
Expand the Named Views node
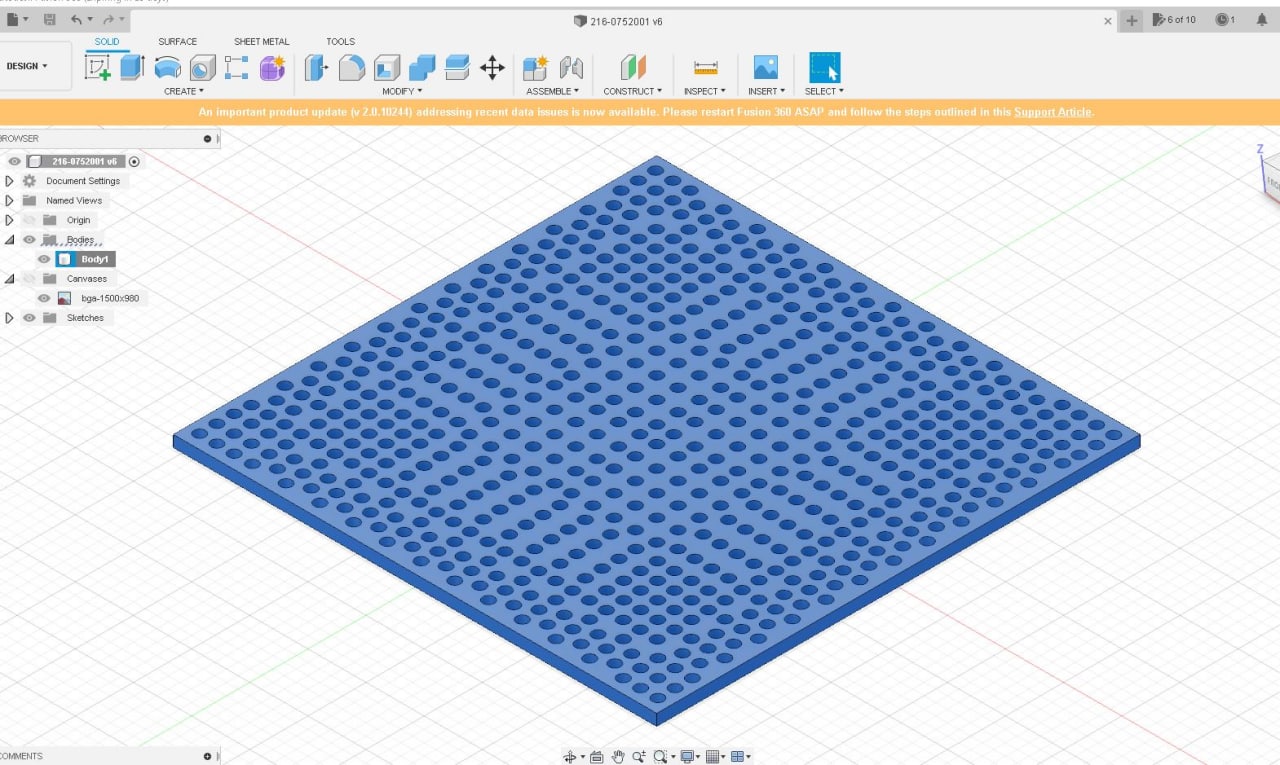tap(9, 200)
